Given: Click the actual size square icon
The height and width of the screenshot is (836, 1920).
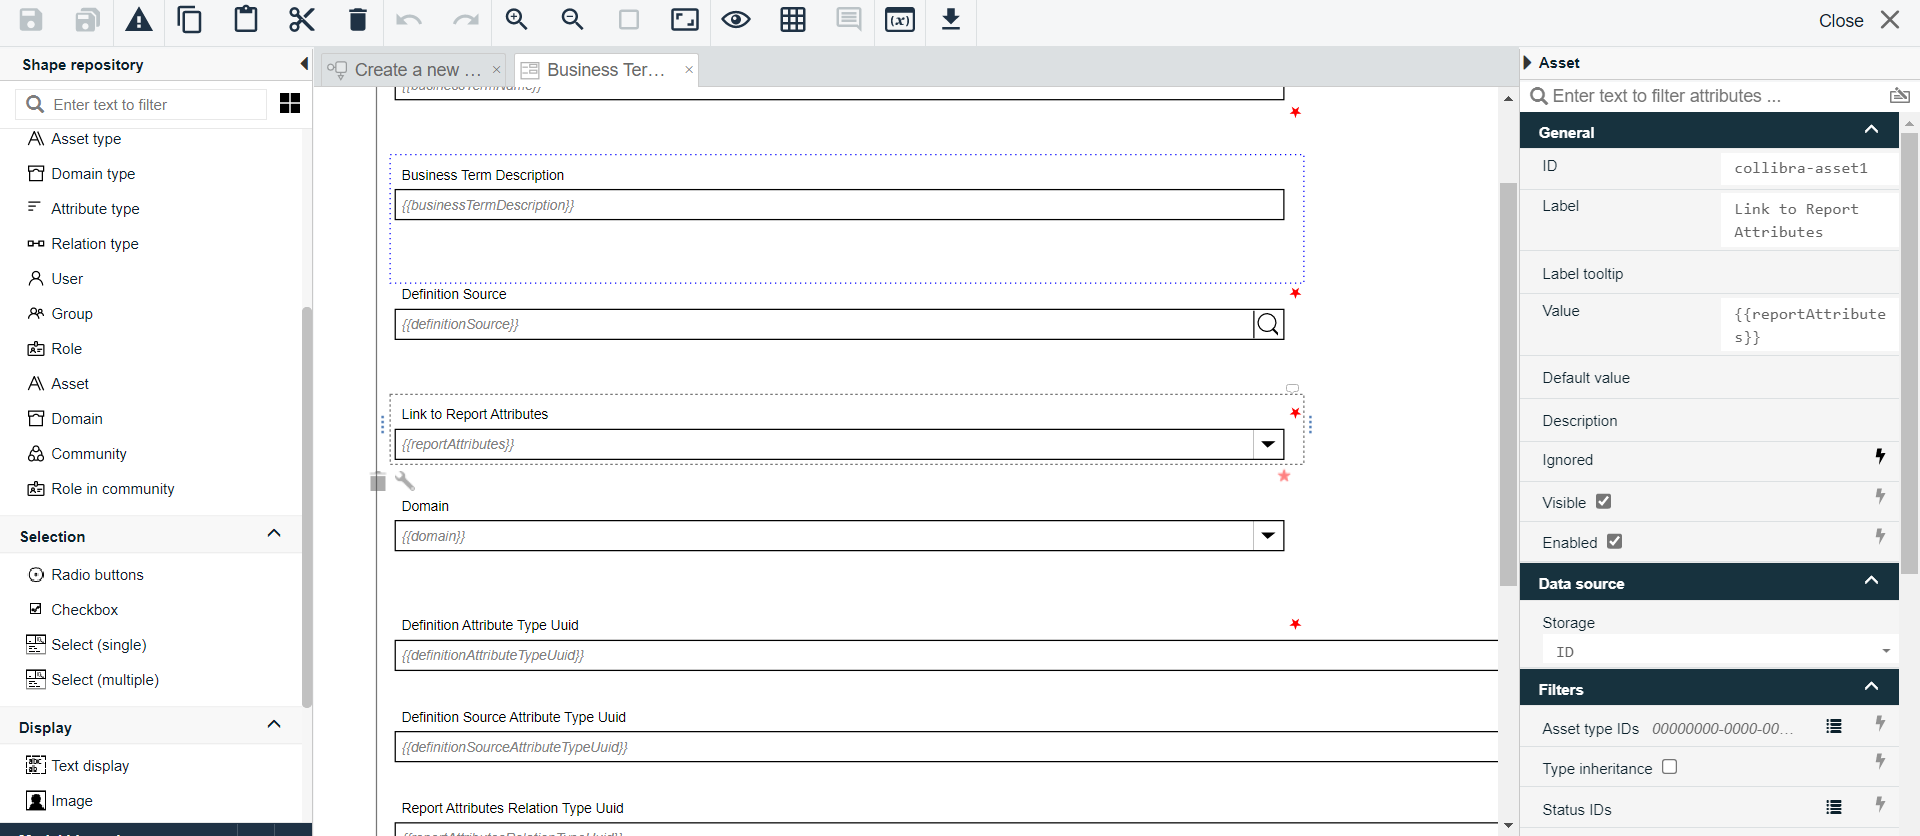Looking at the screenshot, I should click(629, 20).
